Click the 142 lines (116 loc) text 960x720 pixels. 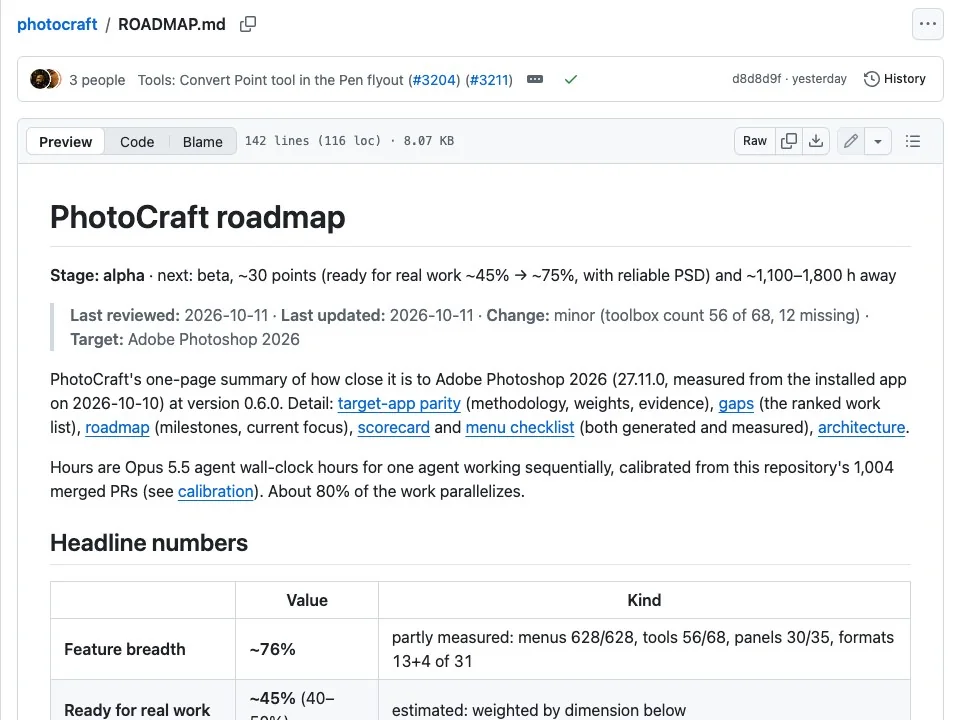[x=313, y=141]
